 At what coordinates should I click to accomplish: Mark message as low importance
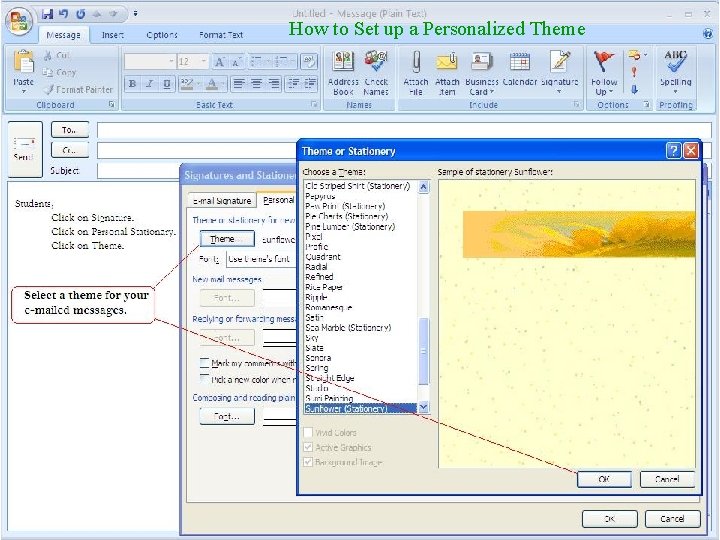(x=634, y=89)
